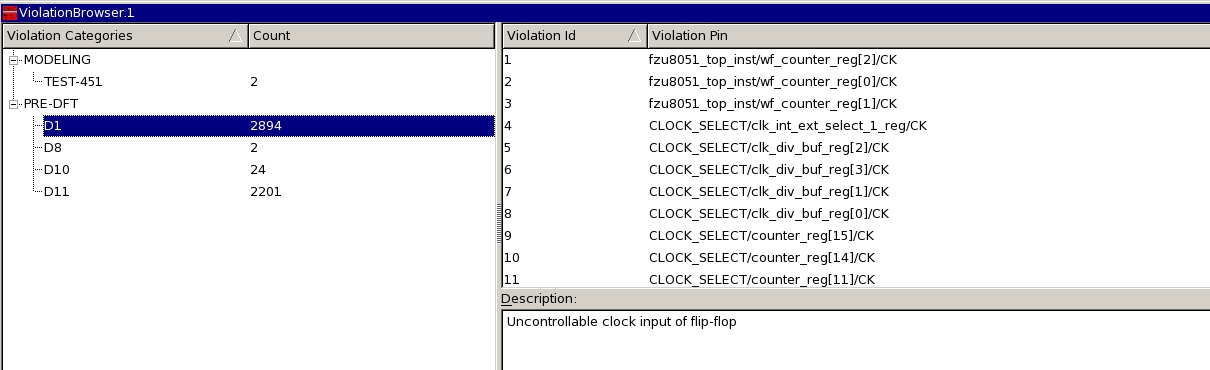Viewport: 1210px width, 370px height.
Task: Click the Description text box
Action: (x=856, y=340)
